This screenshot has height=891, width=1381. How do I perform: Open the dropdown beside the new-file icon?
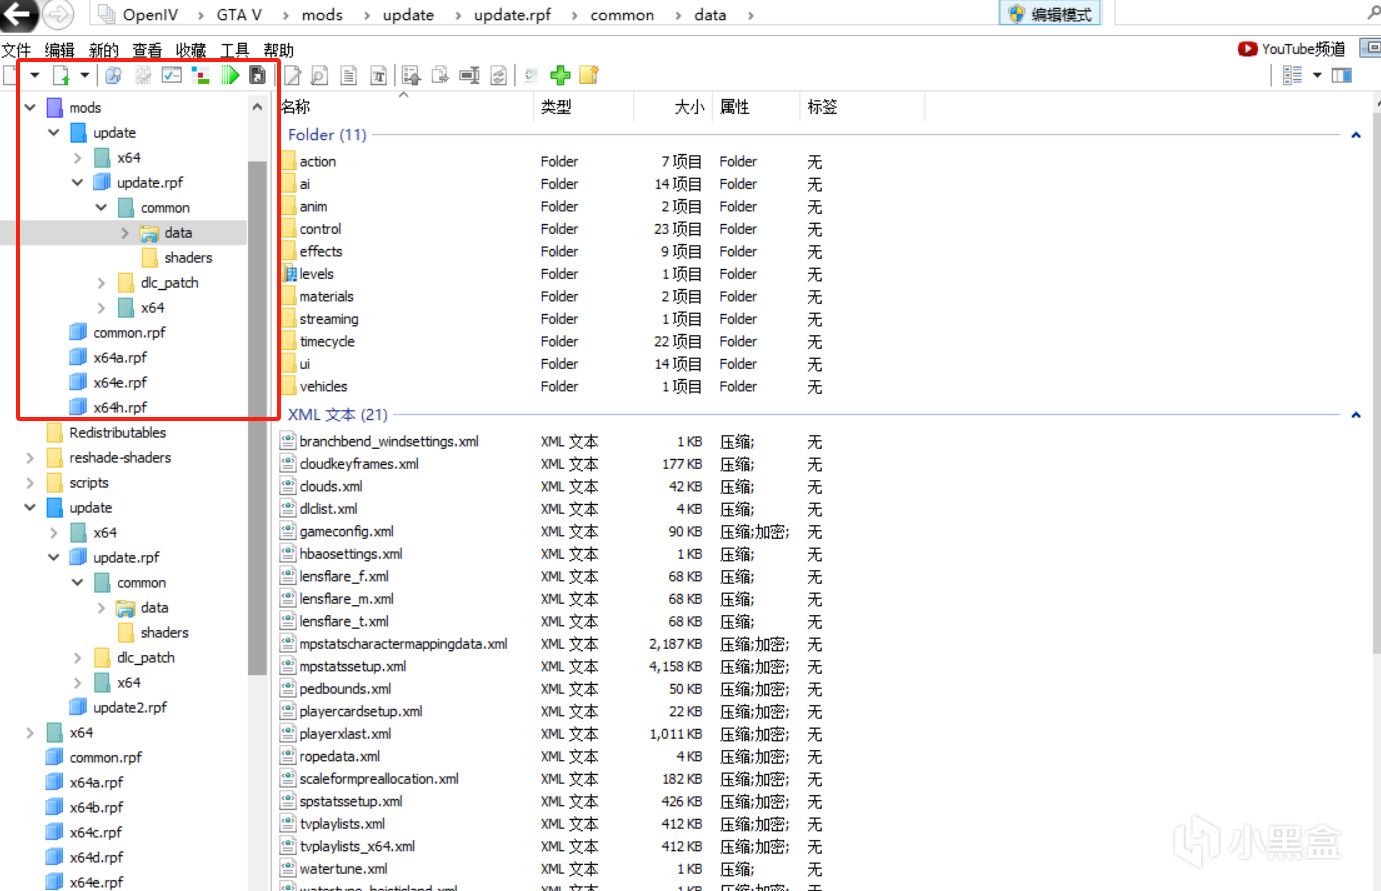tap(35, 75)
